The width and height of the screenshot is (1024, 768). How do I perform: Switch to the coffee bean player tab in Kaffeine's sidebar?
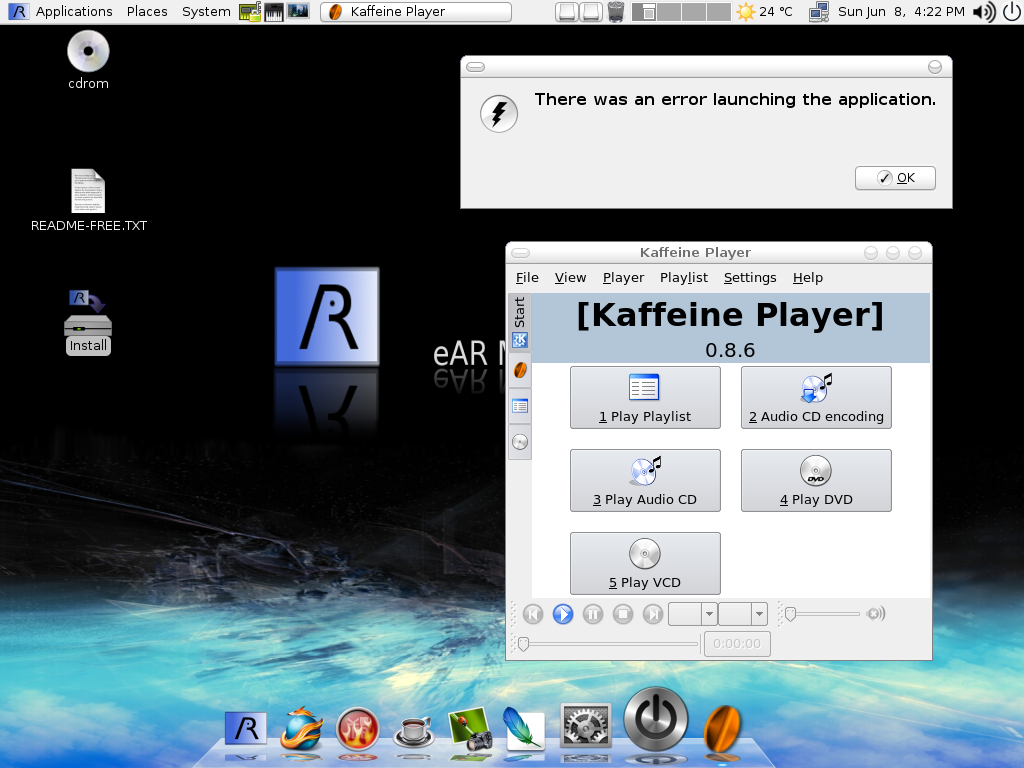coord(520,370)
